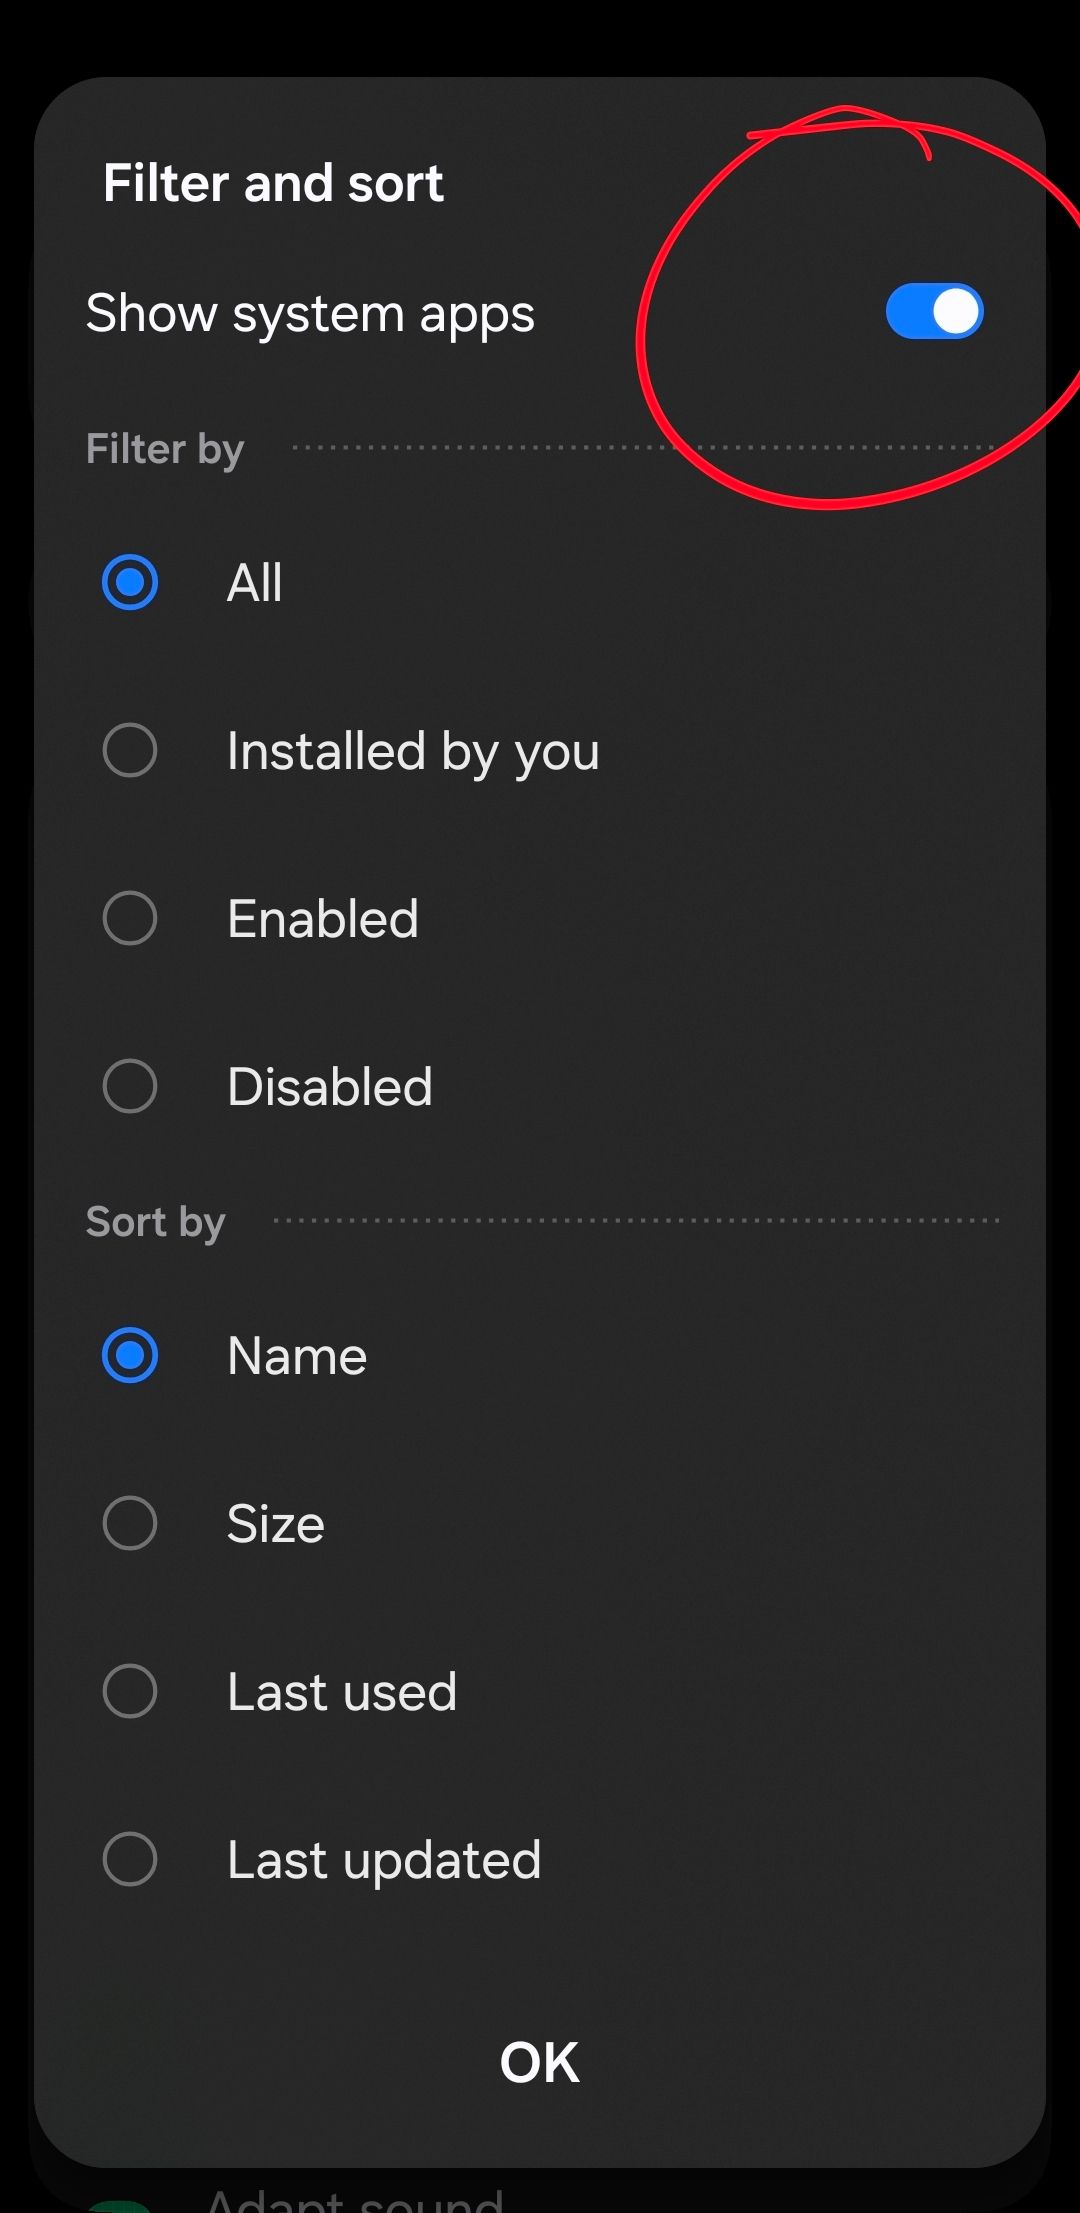Sort apps by Last updated
The width and height of the screenshot is (1080, 2213).
(128, 1861)
